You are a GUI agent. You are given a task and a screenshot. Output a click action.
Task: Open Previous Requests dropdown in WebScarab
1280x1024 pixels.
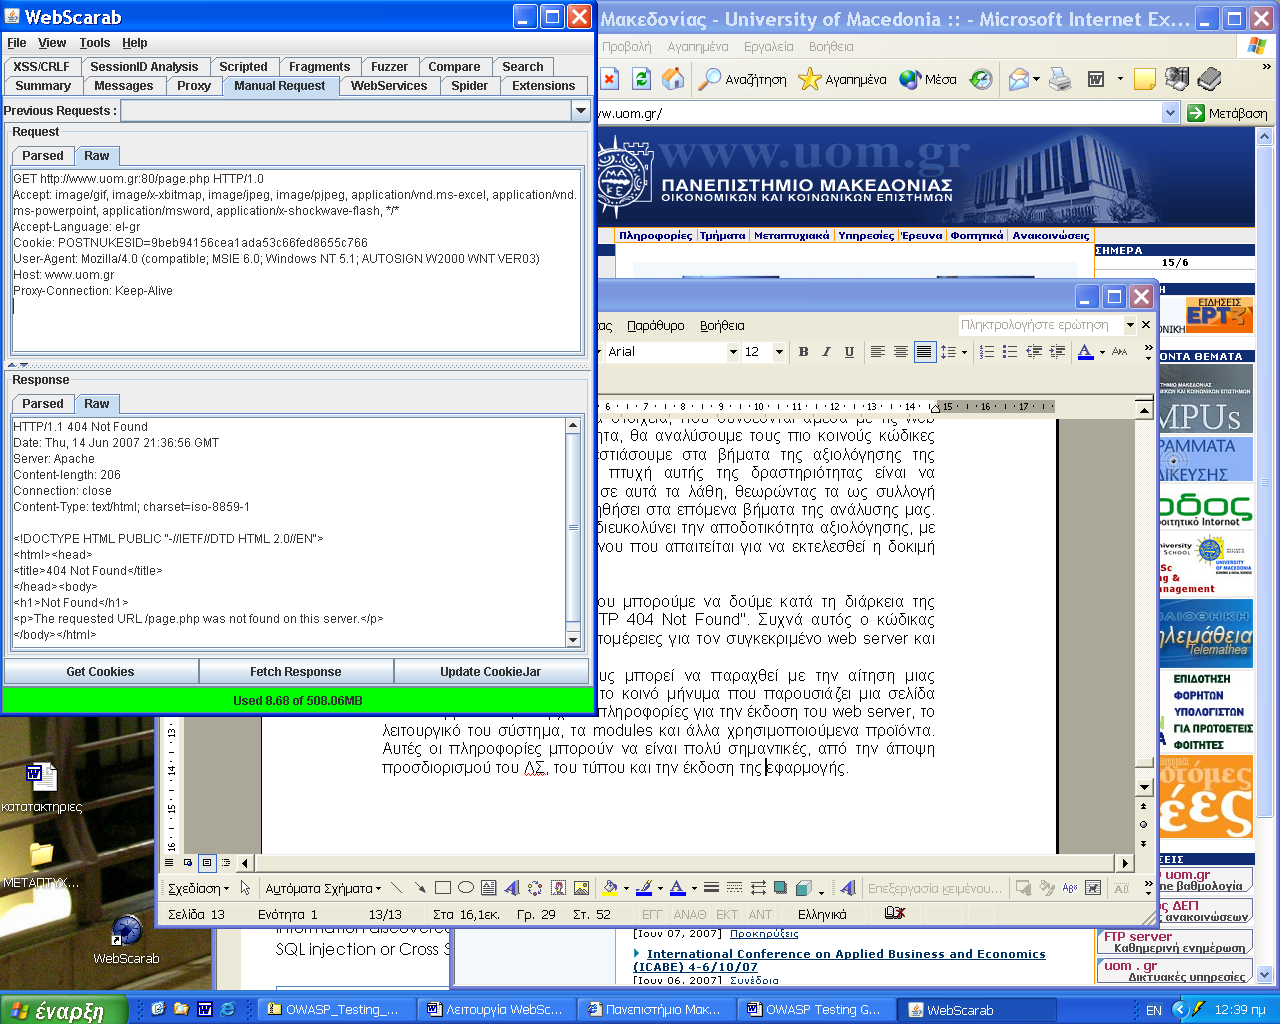580,111
